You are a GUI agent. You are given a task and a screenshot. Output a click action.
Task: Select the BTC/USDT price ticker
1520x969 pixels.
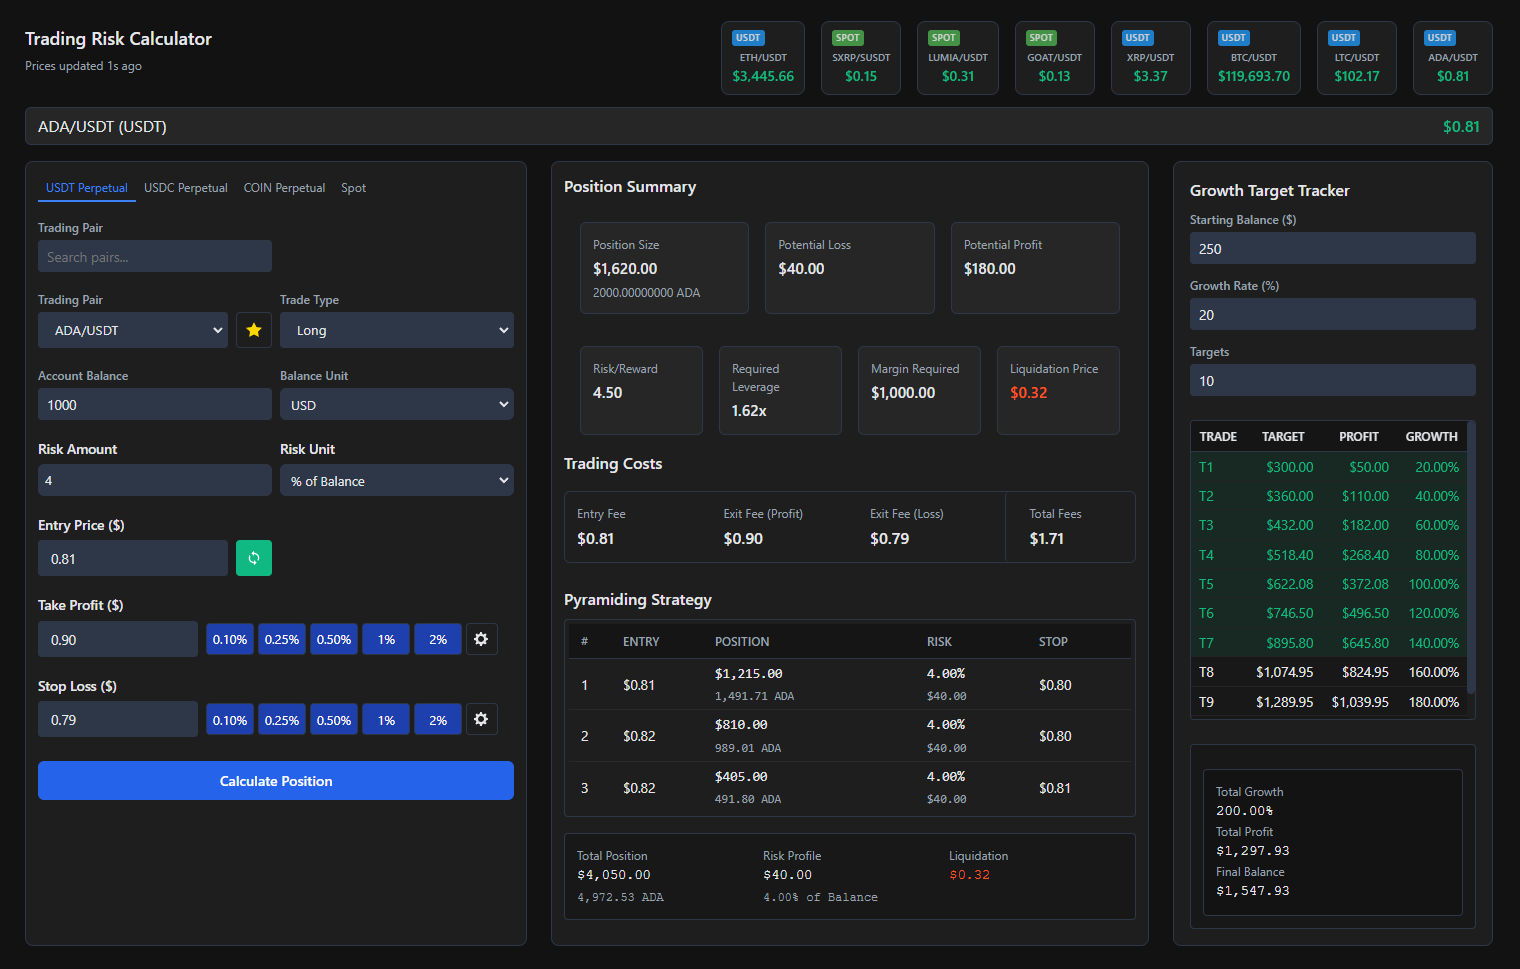[x=1253, y=57]
